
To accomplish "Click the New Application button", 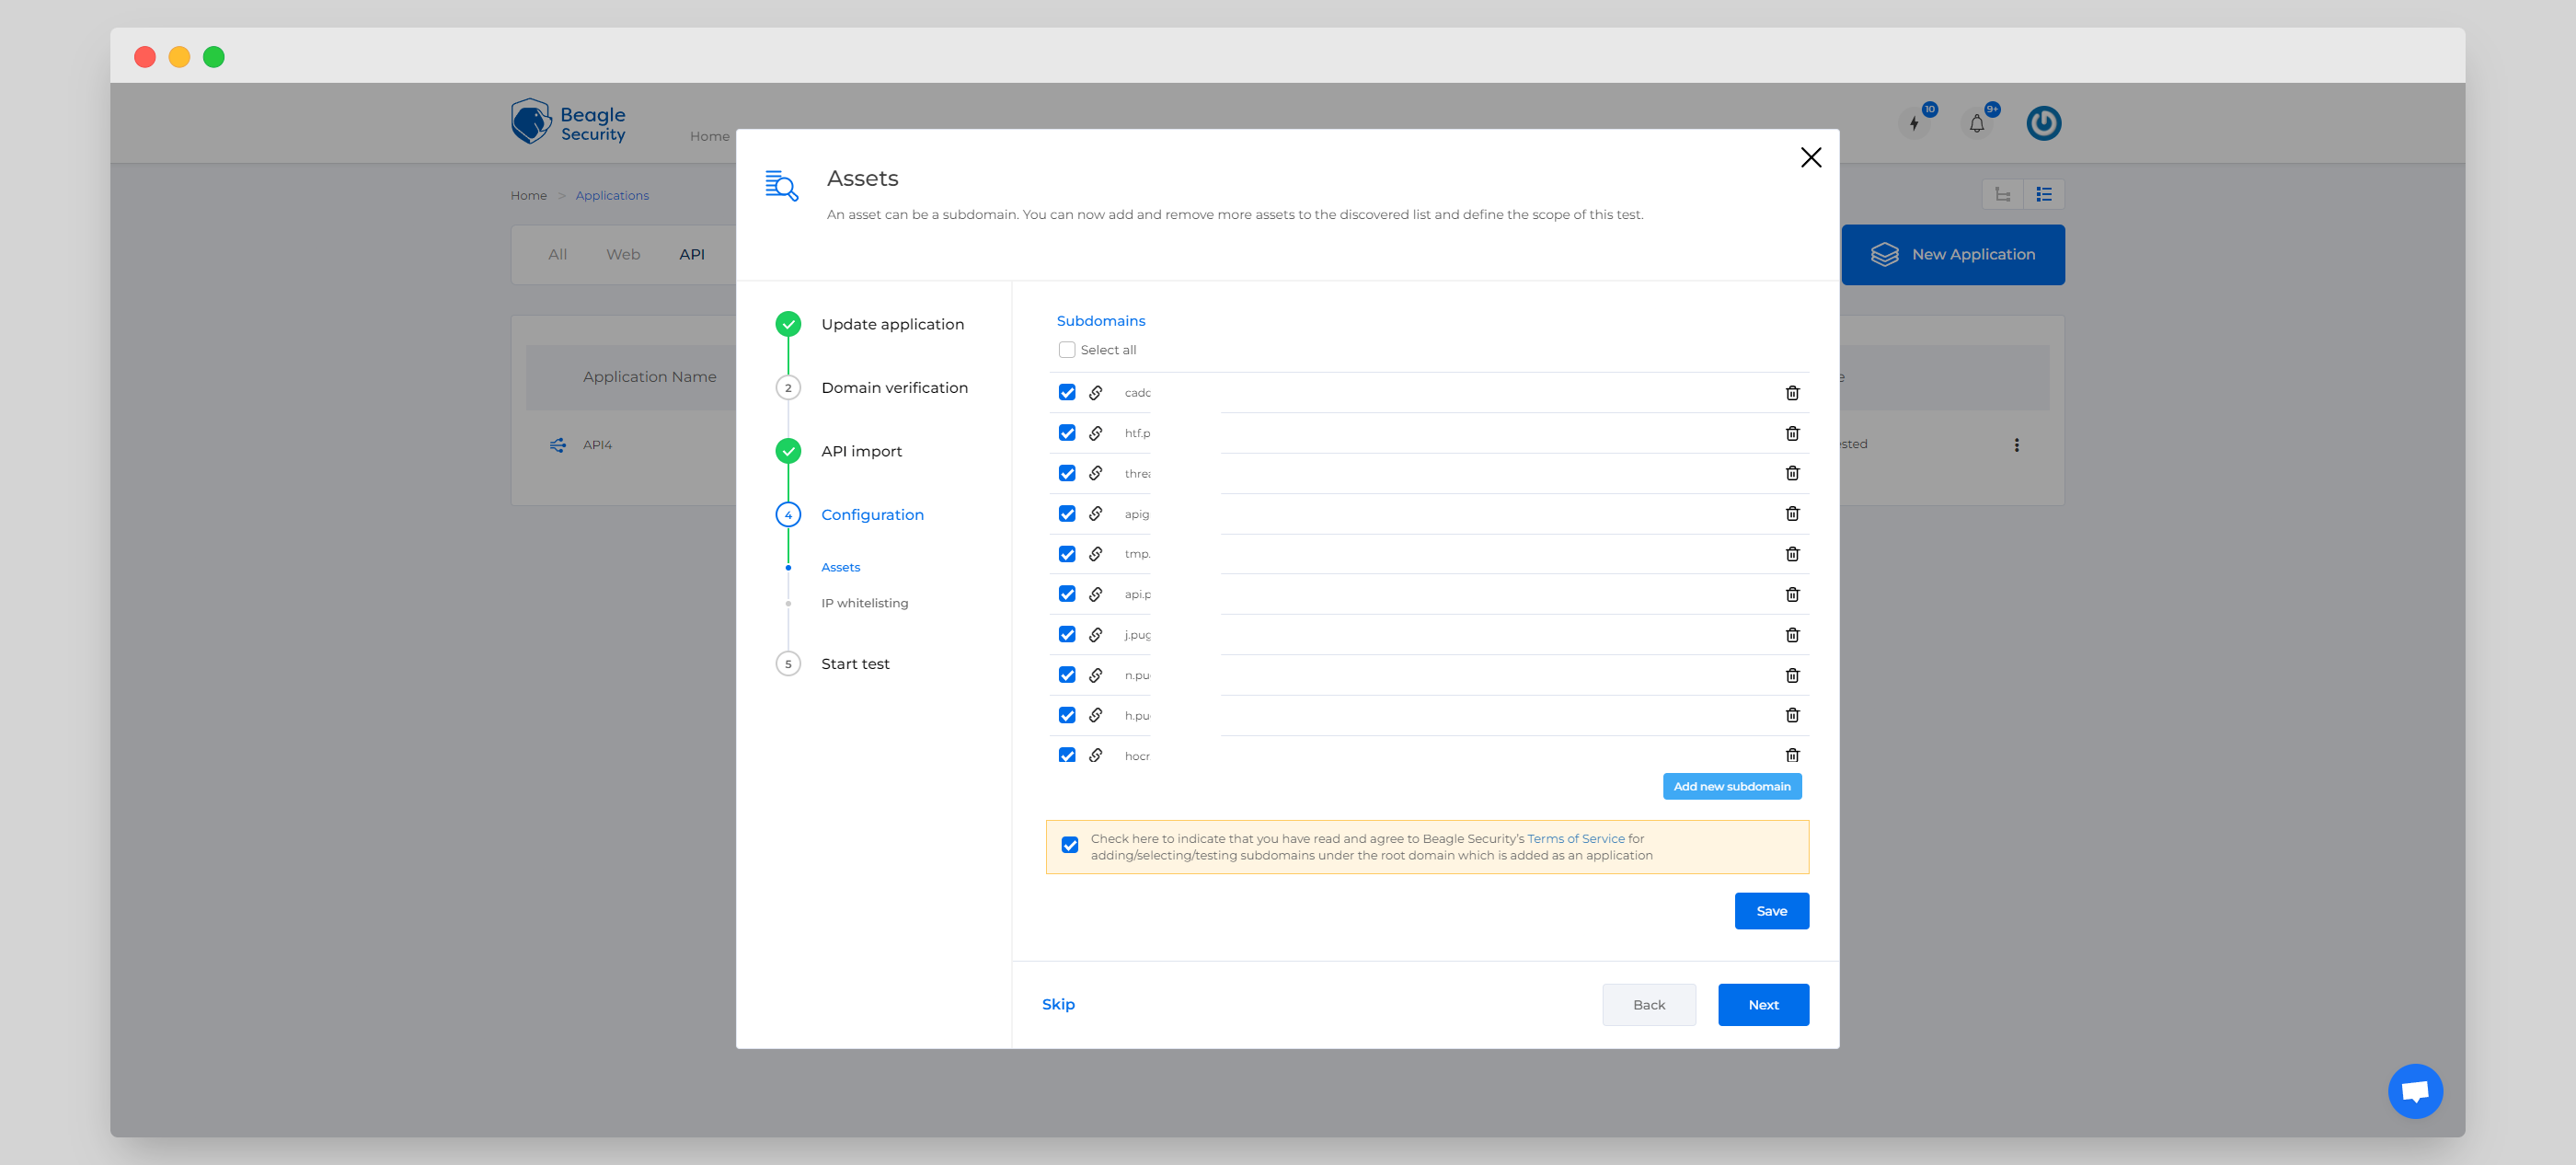I will [1952, 255].
